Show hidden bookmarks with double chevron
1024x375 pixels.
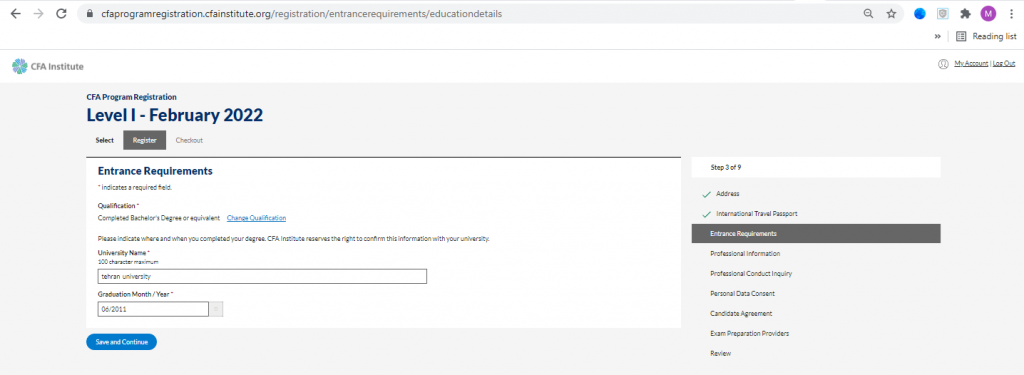click(938, 37)
